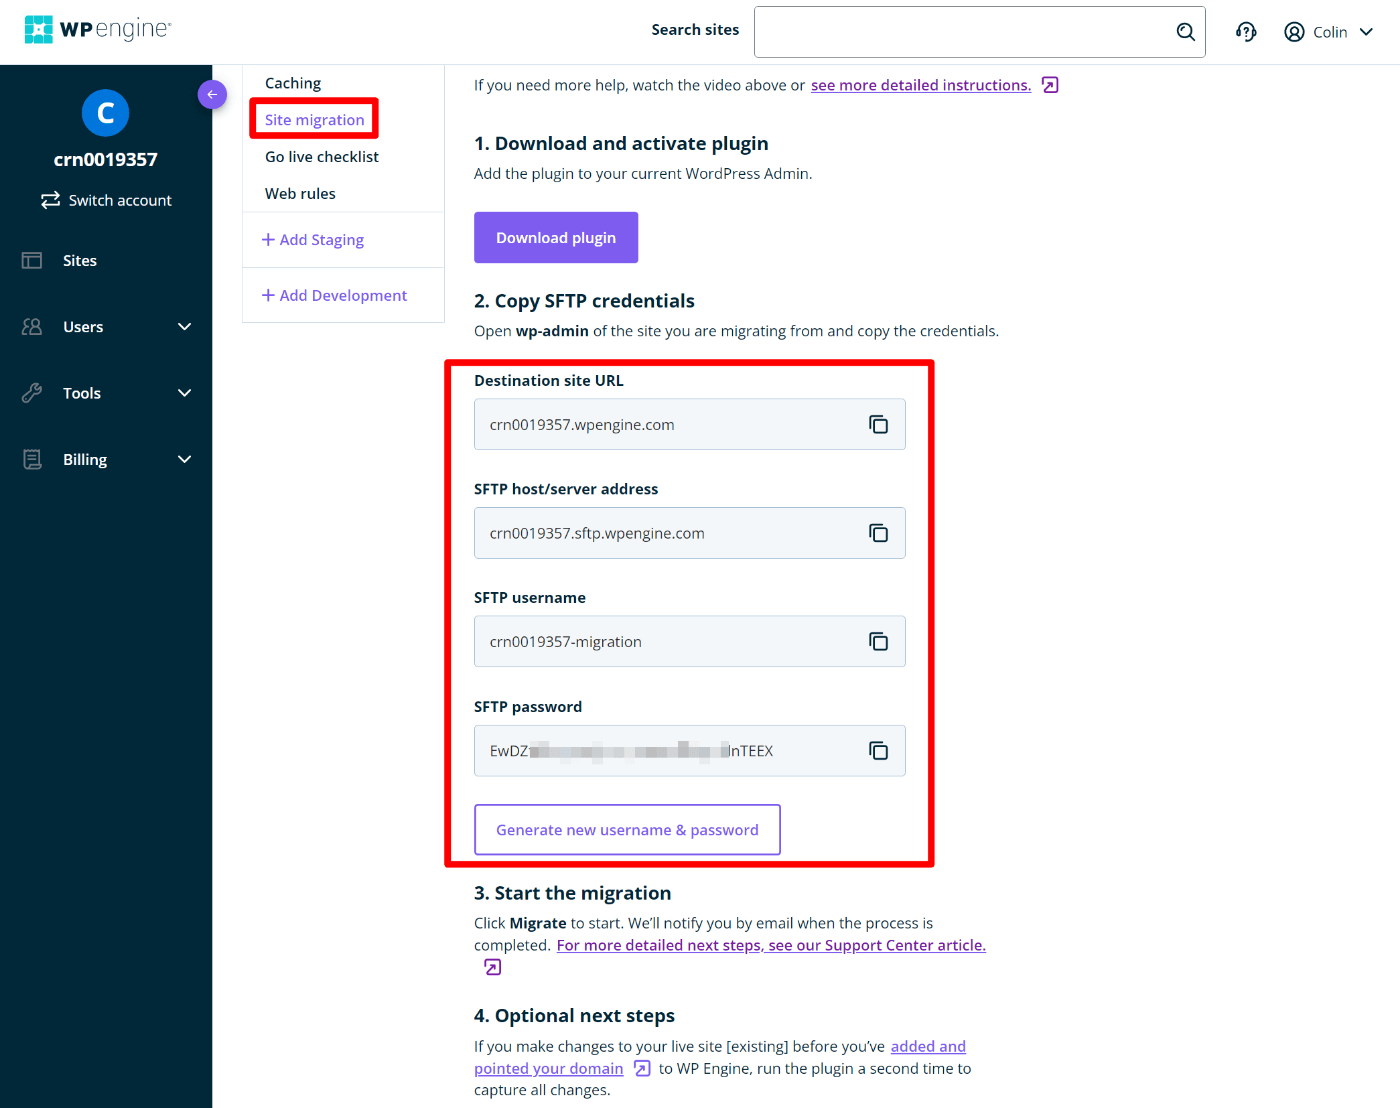The image size is (1400, 1108).
Task: Open the Support Center article link
Action: (x=771, y=945)
